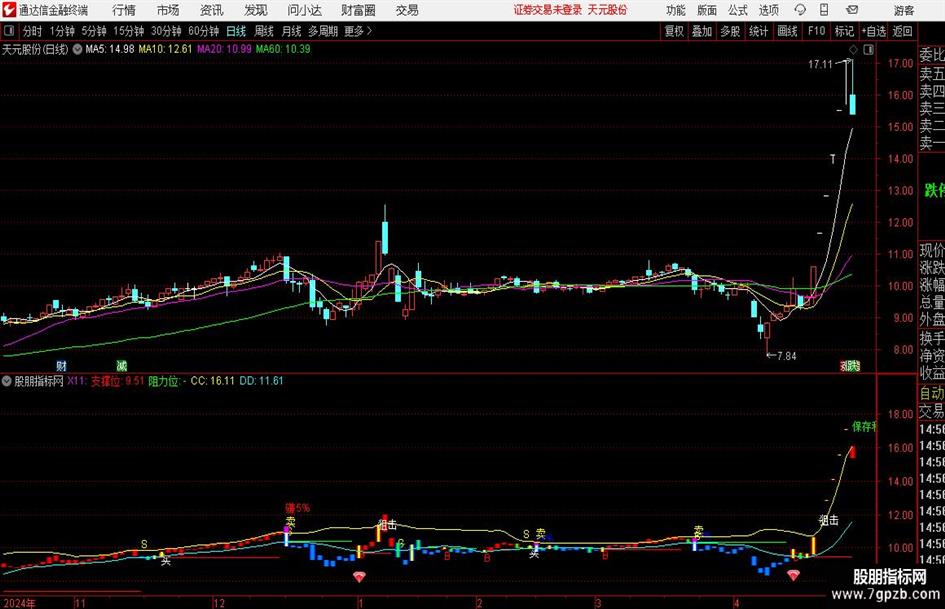The height and width of the screenshot is (609, 945).
Task: Open the 交易 menu
Action: pyautogui.click(x=407, y=10)
